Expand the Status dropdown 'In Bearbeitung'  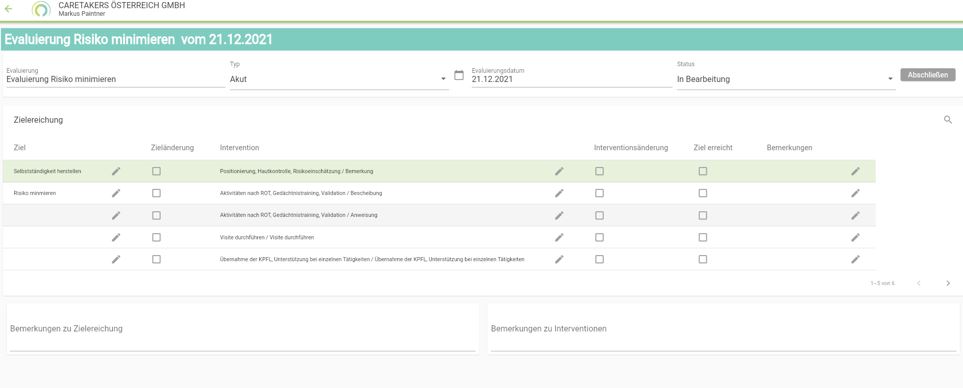coord(786,79)
